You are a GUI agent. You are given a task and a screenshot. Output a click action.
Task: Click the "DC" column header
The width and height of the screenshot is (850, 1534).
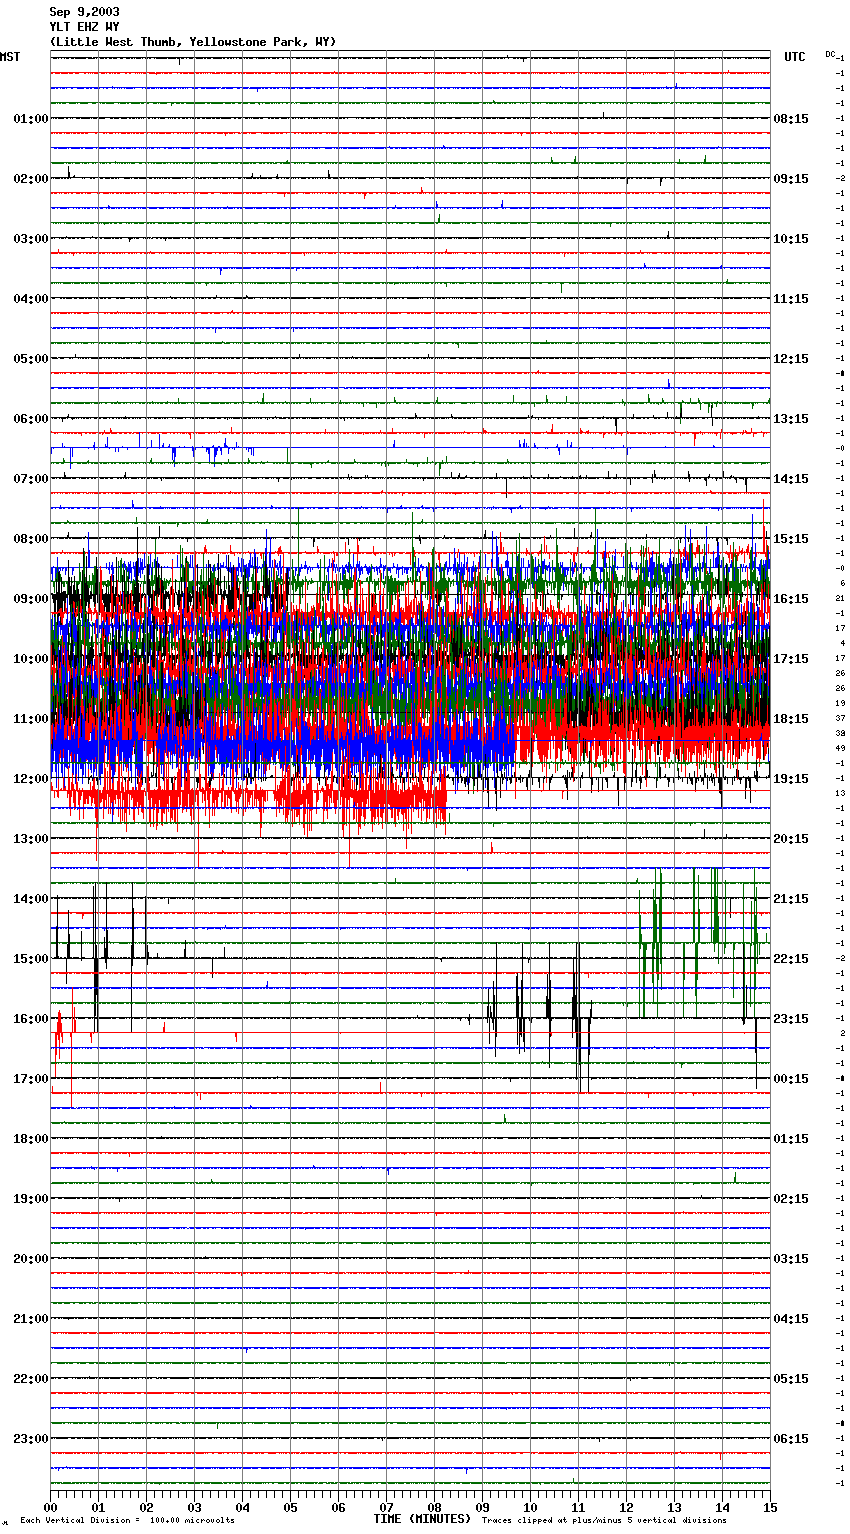[x=830, y=54]
